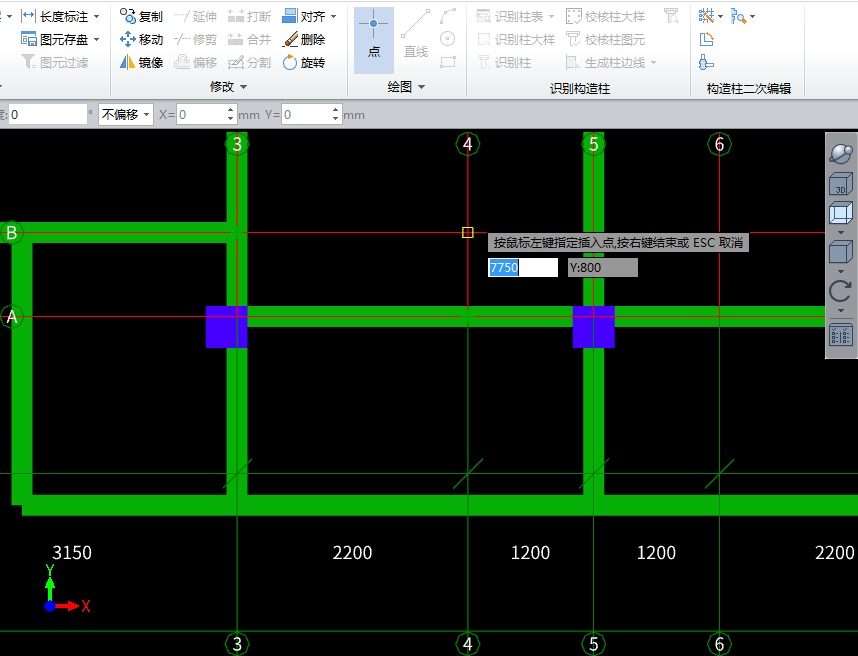858x656 pixels.
Task: Click the 复制 (Copy) tool
Action: tap(141, 16)
